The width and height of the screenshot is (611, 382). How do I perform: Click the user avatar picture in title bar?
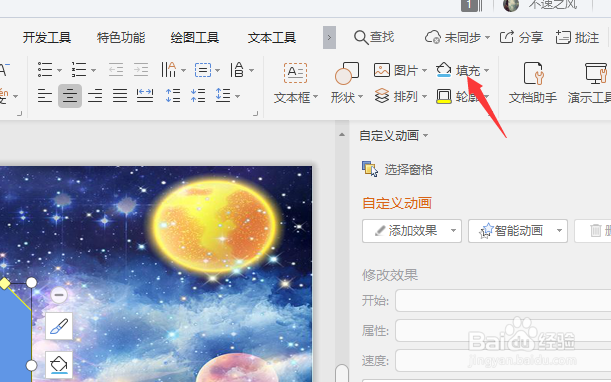coord(511,5)
